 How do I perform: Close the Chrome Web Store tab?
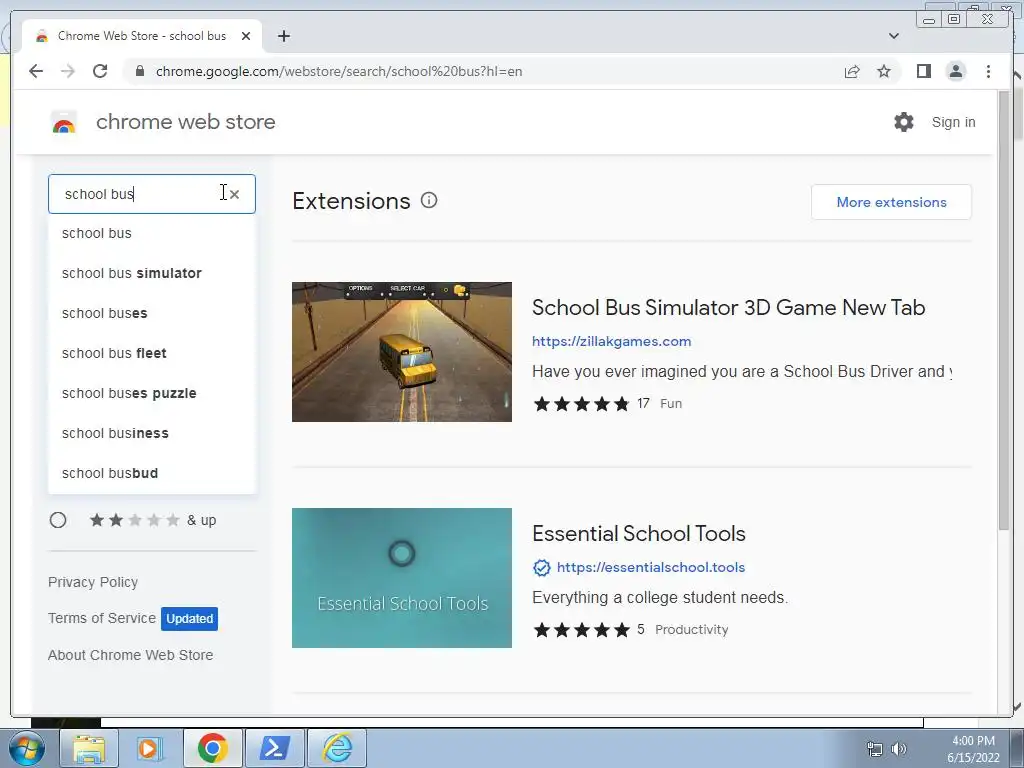(x=246, y=36)
